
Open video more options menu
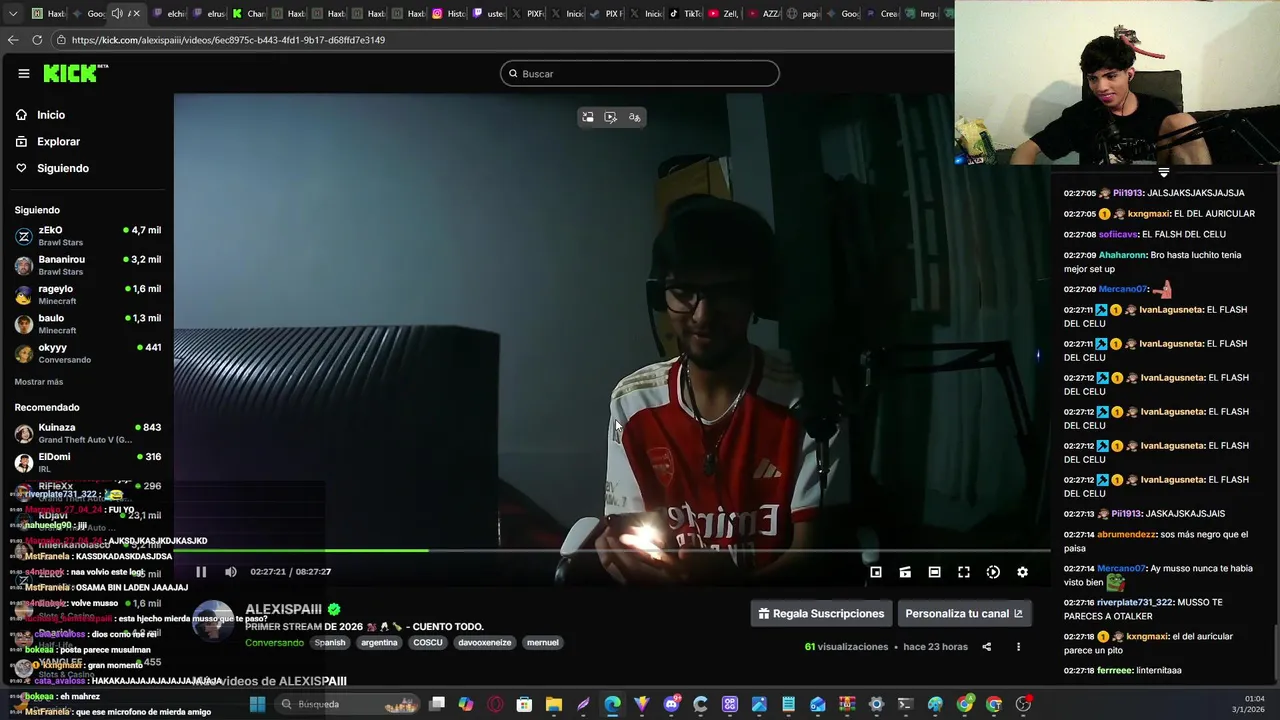click(1018, 647)
